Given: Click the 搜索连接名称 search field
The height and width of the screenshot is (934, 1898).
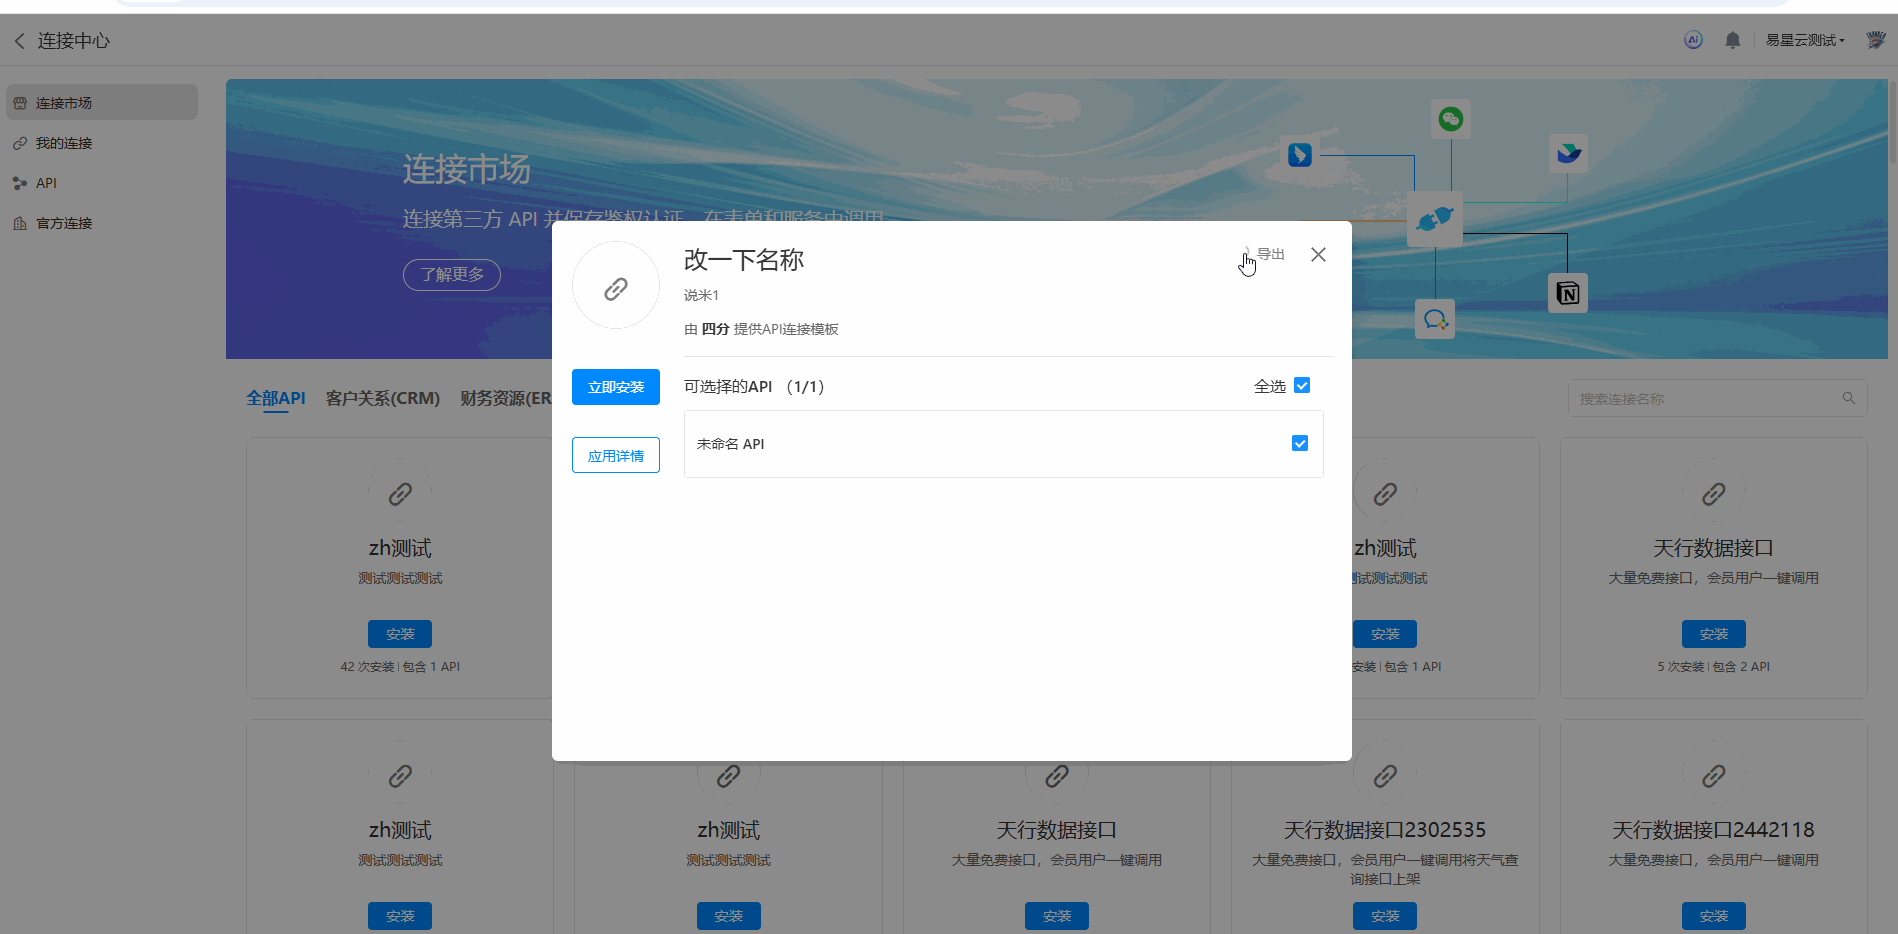Looking at the screenshot, I should click(1705, 398).
